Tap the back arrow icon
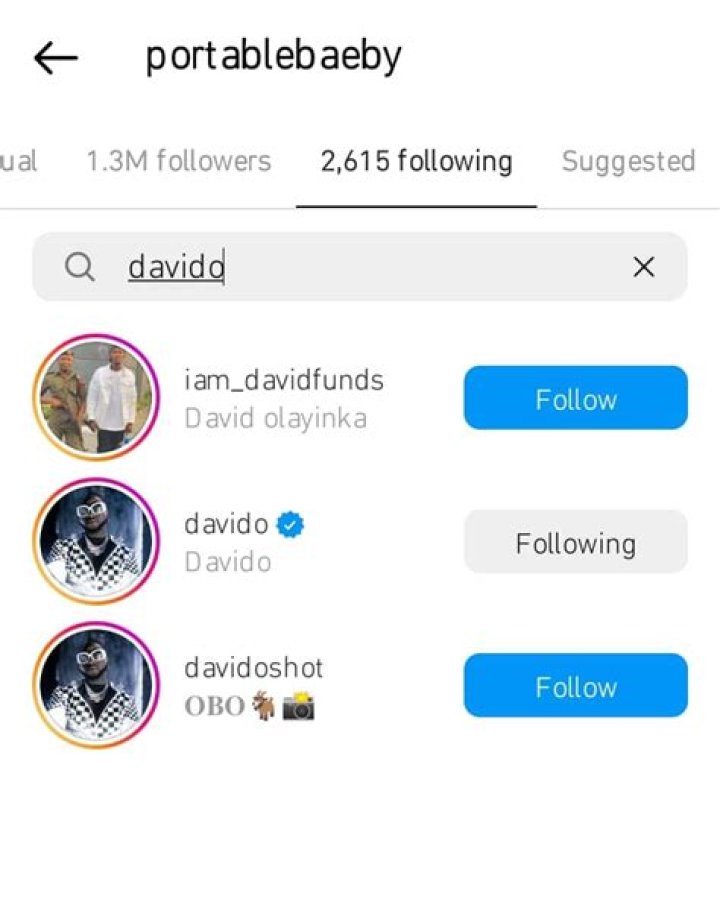Image resolution: width=720 pixels, height=902 pixels. (56, 58)
